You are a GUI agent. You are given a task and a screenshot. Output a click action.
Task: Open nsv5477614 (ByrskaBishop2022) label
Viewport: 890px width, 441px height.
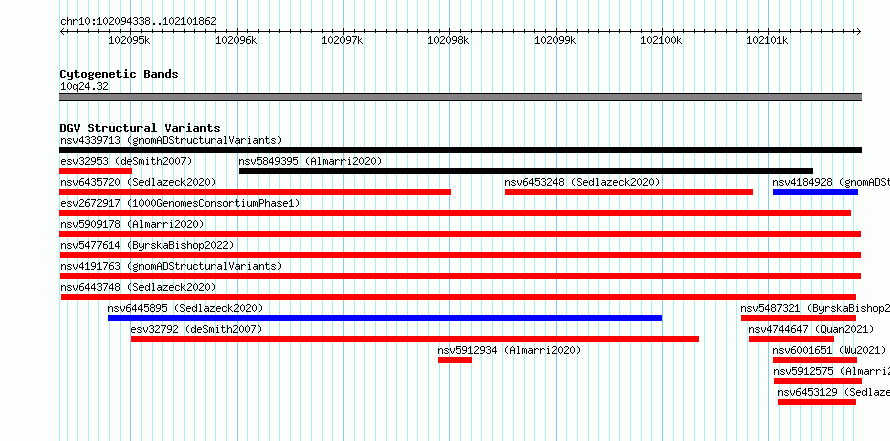coord(147,245)
